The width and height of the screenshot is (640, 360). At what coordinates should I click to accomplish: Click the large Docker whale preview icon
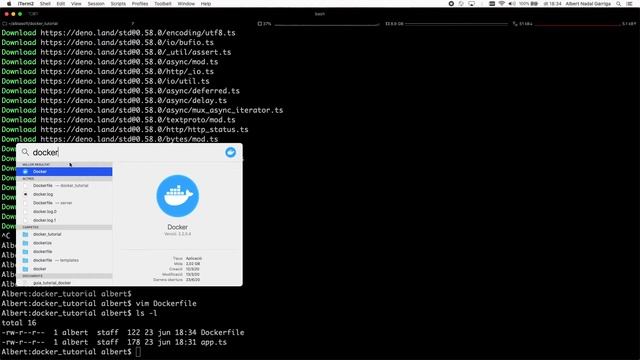tap(178, 196)
